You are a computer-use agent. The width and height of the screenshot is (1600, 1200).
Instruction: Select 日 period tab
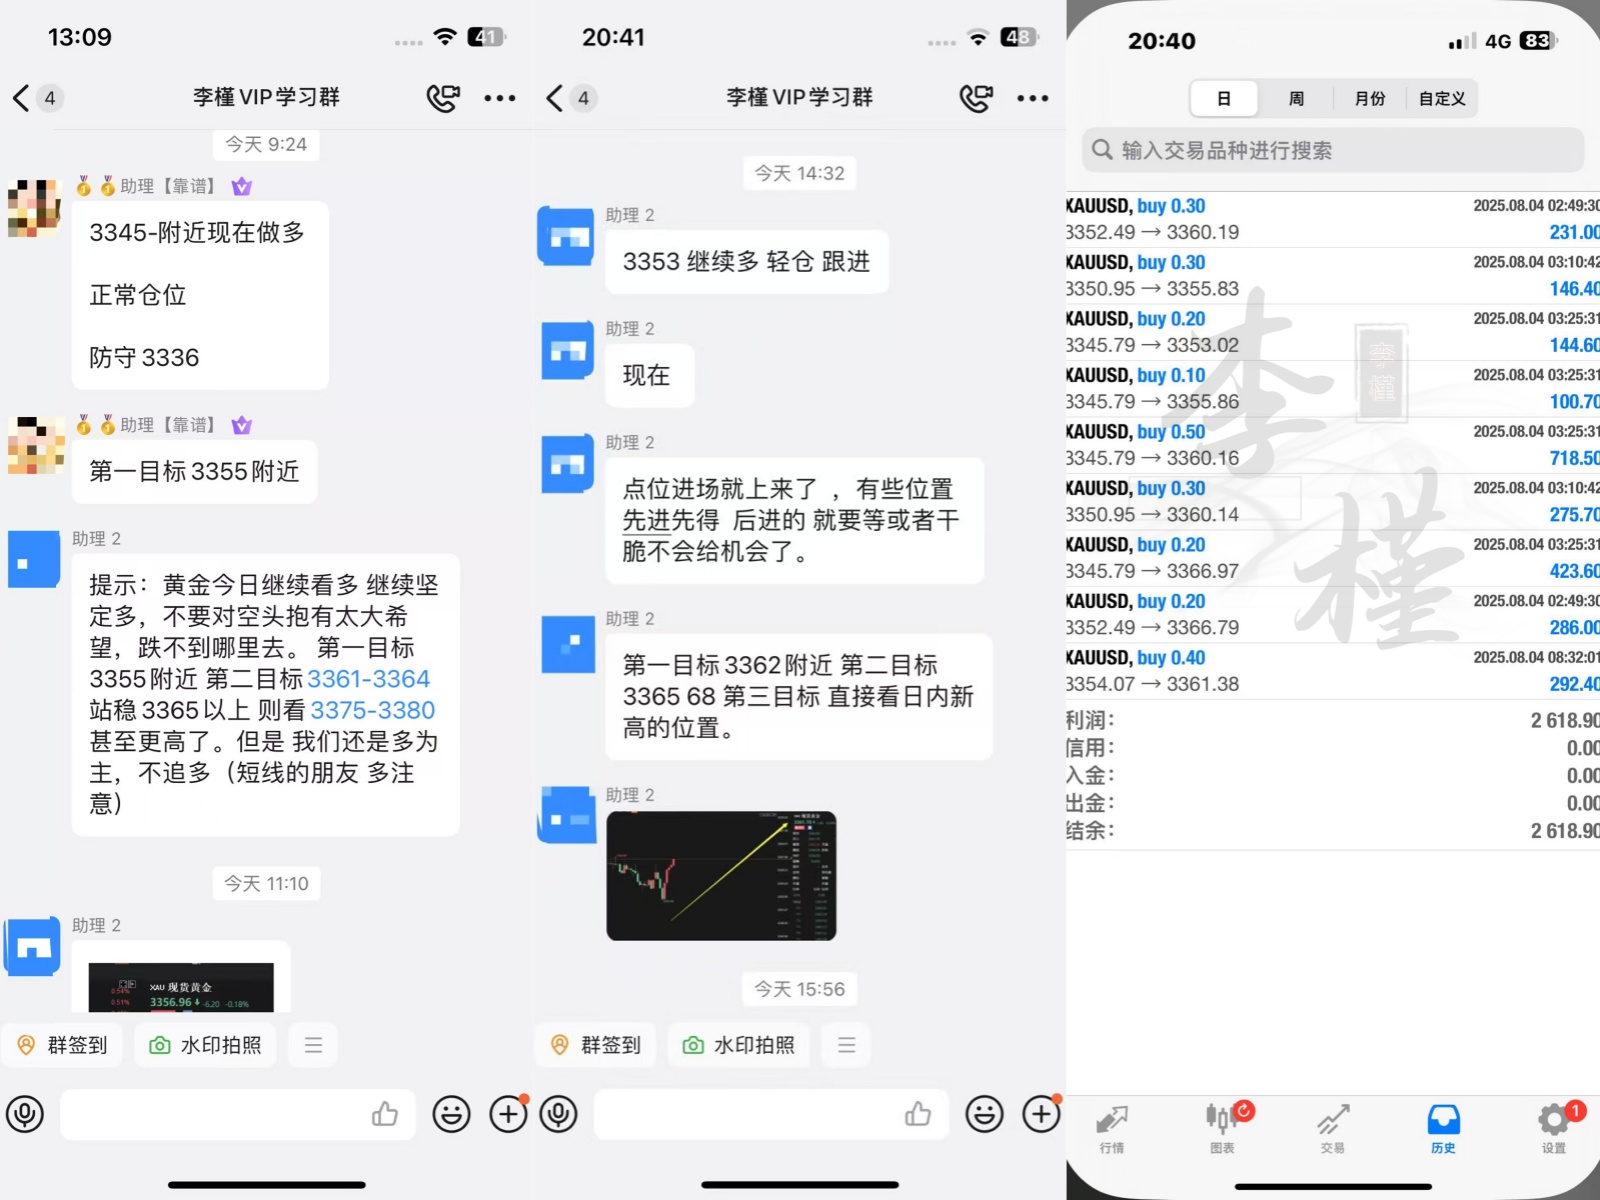coord(1224,99)
